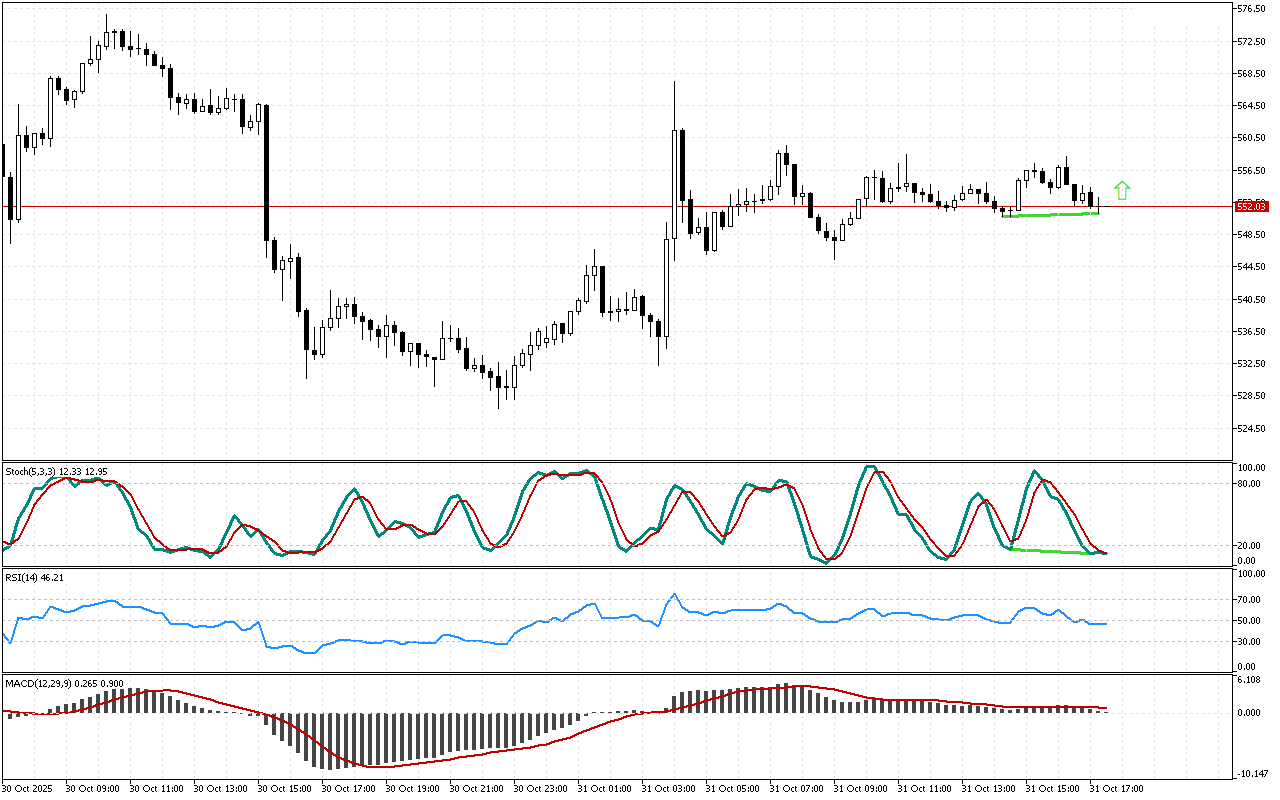This screenshot has width=1280, height=800.
Task: Click the 70.00 RSI level label
Action: [x=1248, y=600]
